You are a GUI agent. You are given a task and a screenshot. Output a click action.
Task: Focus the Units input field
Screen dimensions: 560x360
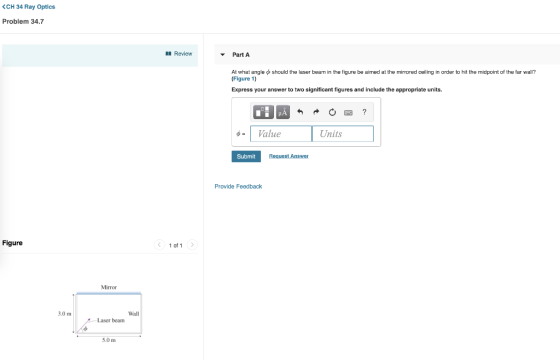pyautogui.click(x=343, y=134)
